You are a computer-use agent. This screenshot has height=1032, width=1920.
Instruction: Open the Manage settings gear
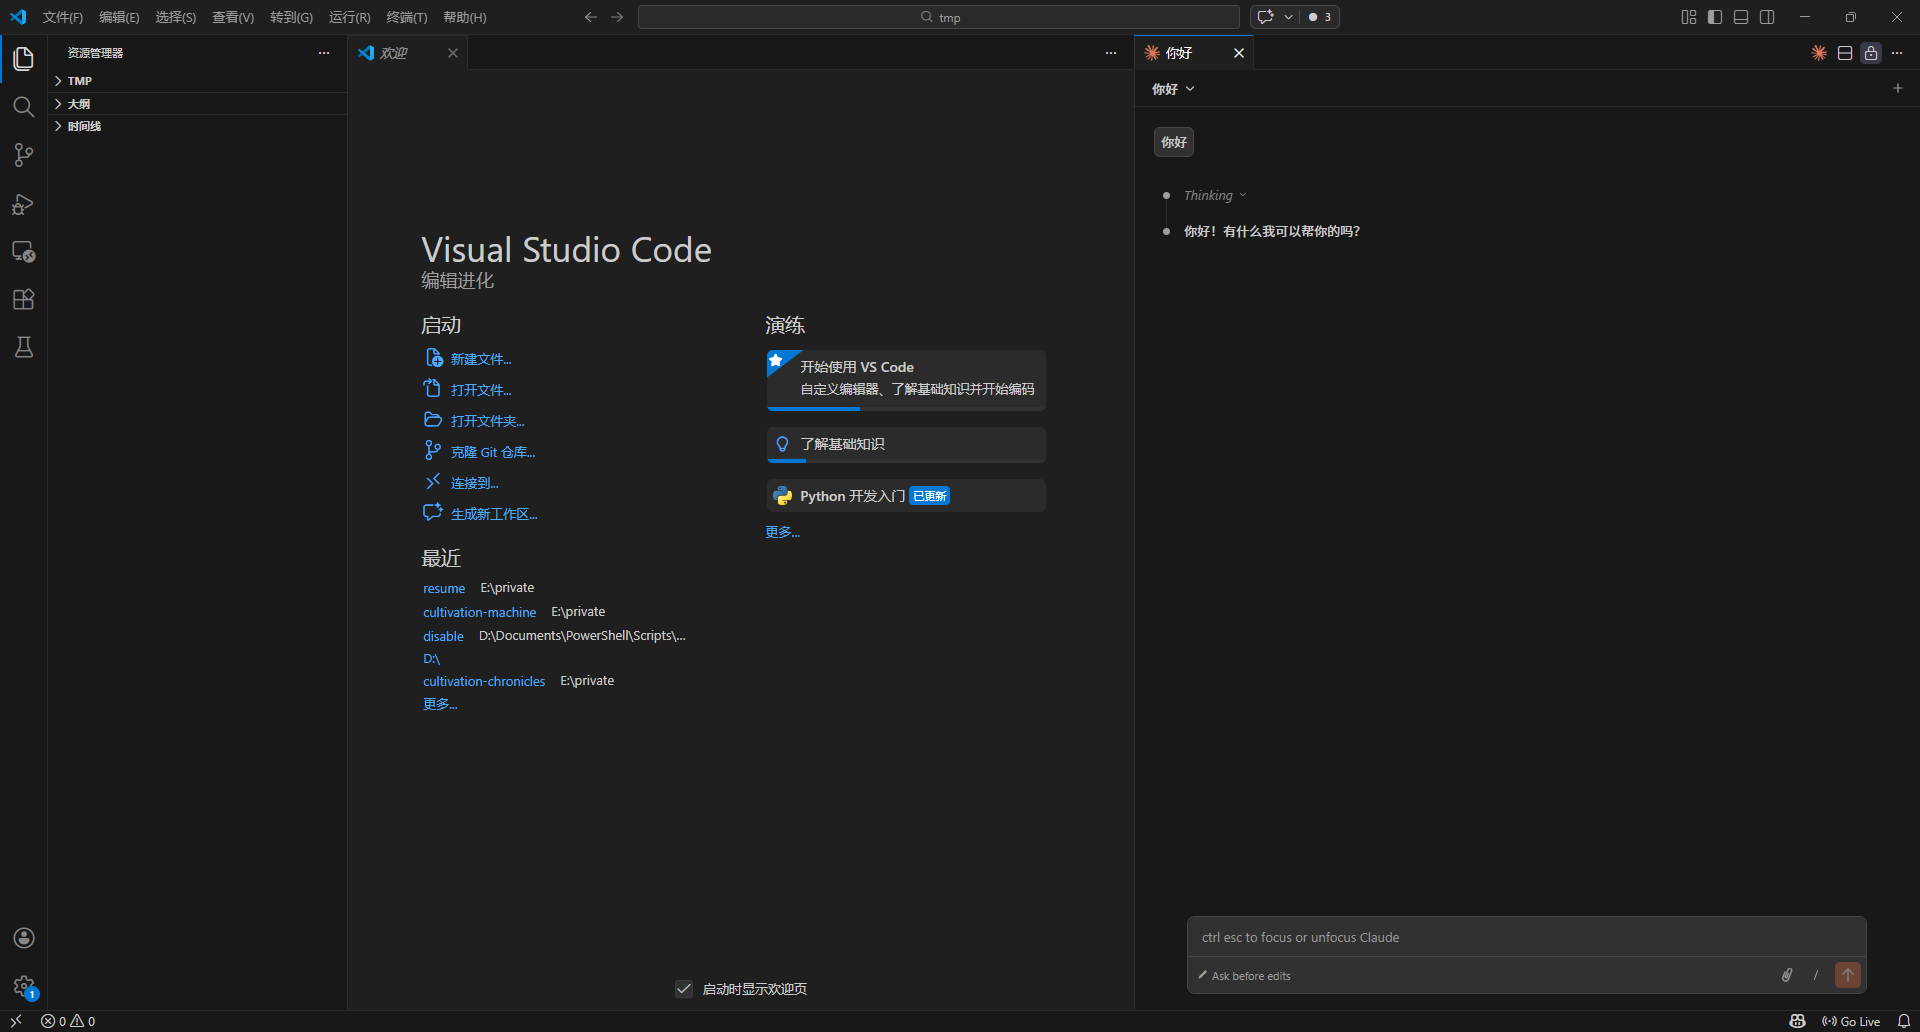pos(24,986)
